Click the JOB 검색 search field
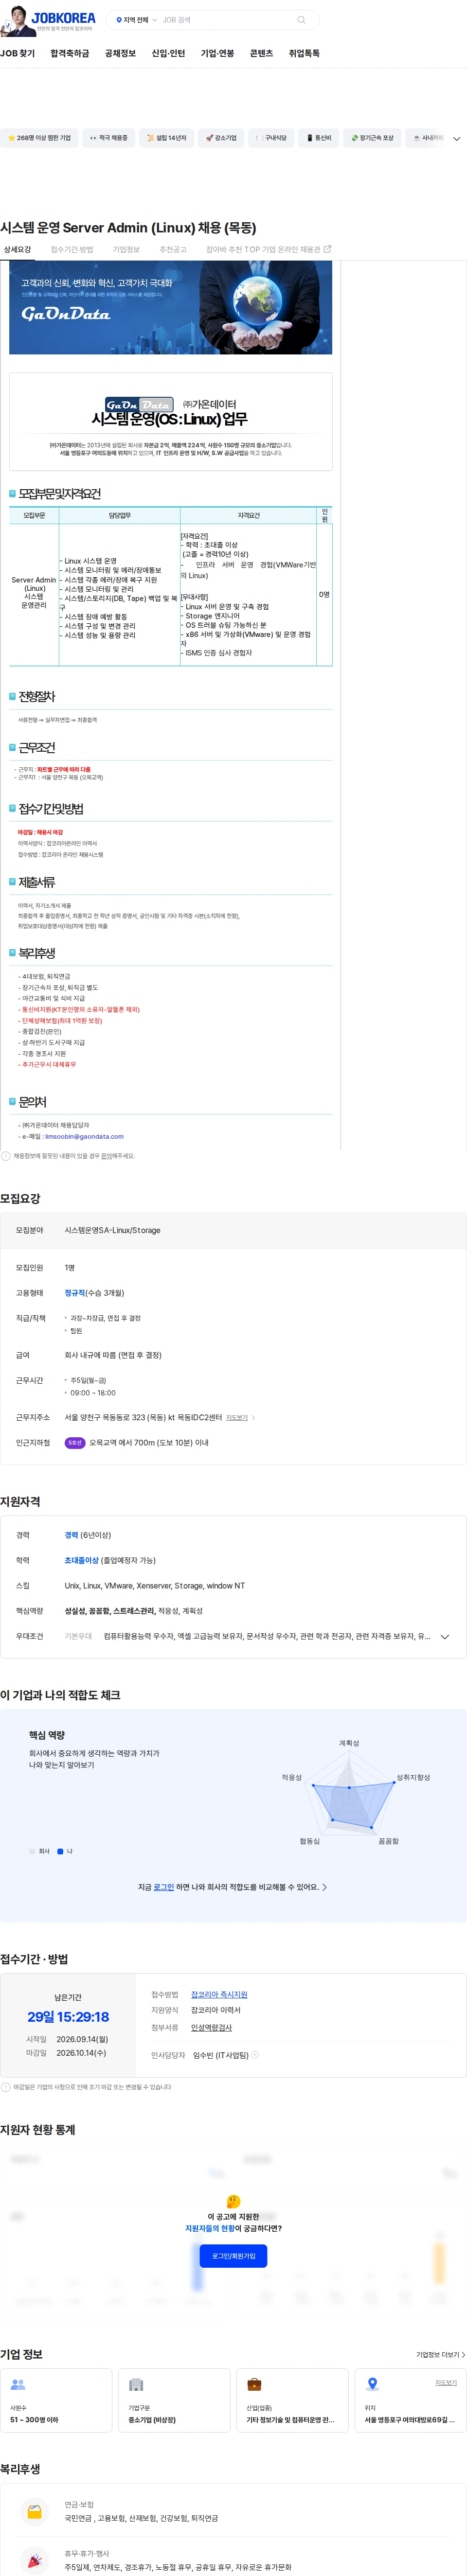The width and height of the screenshot is (467, 2576). click(226, 20)
